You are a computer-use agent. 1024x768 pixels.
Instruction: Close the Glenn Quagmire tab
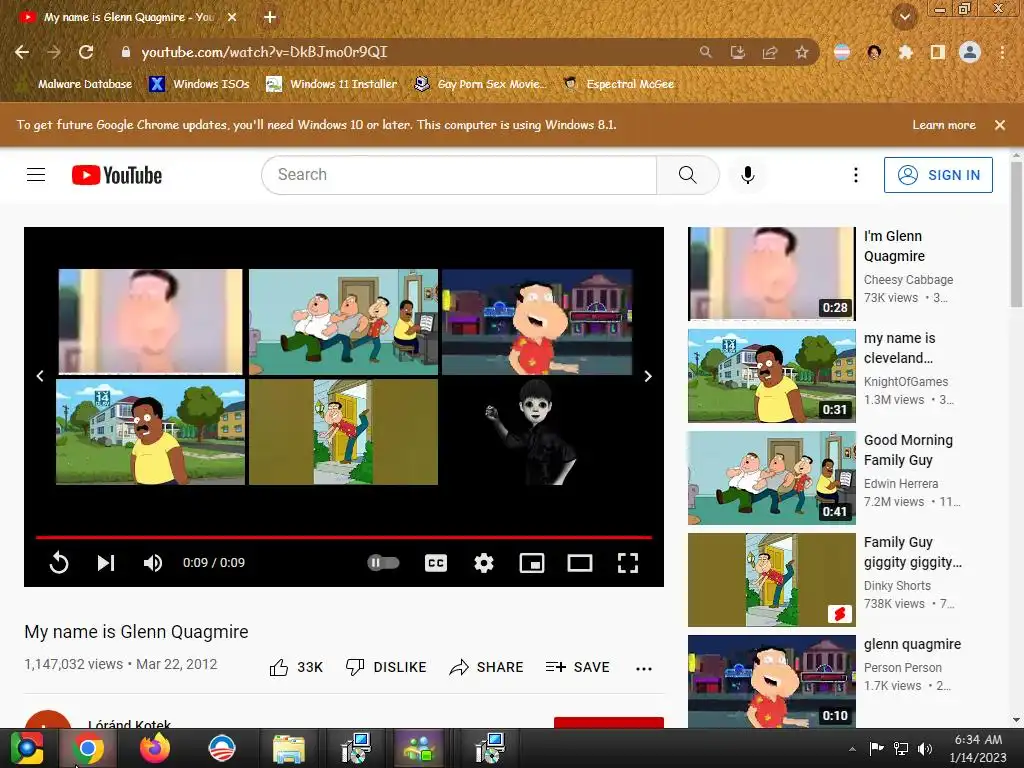(232, 17)
